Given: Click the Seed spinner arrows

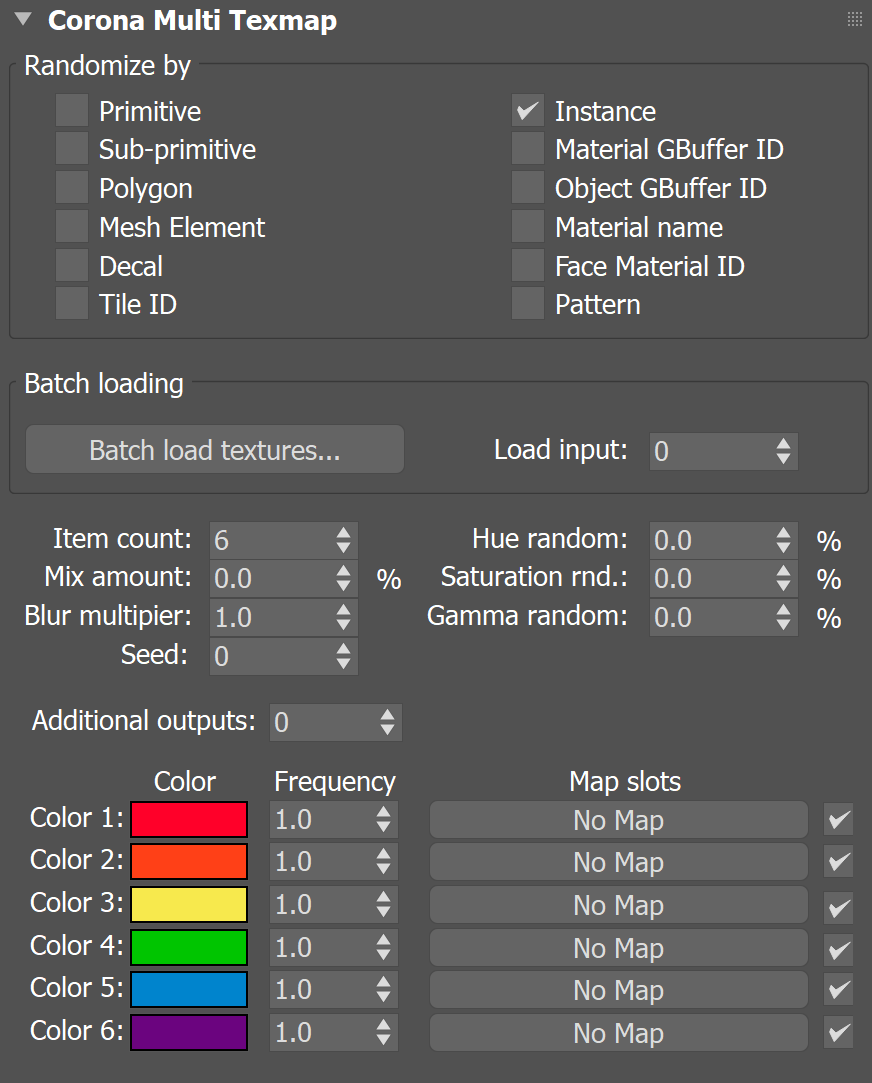Looking at the screenshot, I should 344,655.
